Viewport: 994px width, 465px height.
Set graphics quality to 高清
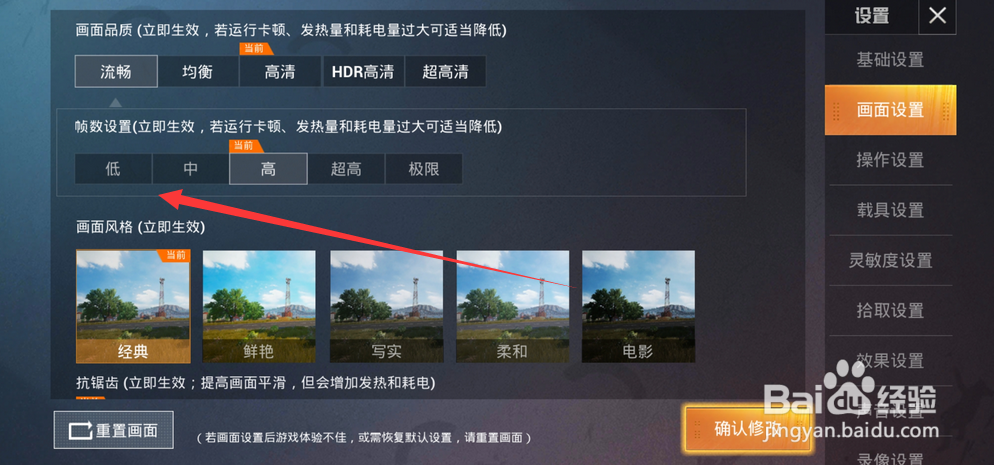[280, 72]
